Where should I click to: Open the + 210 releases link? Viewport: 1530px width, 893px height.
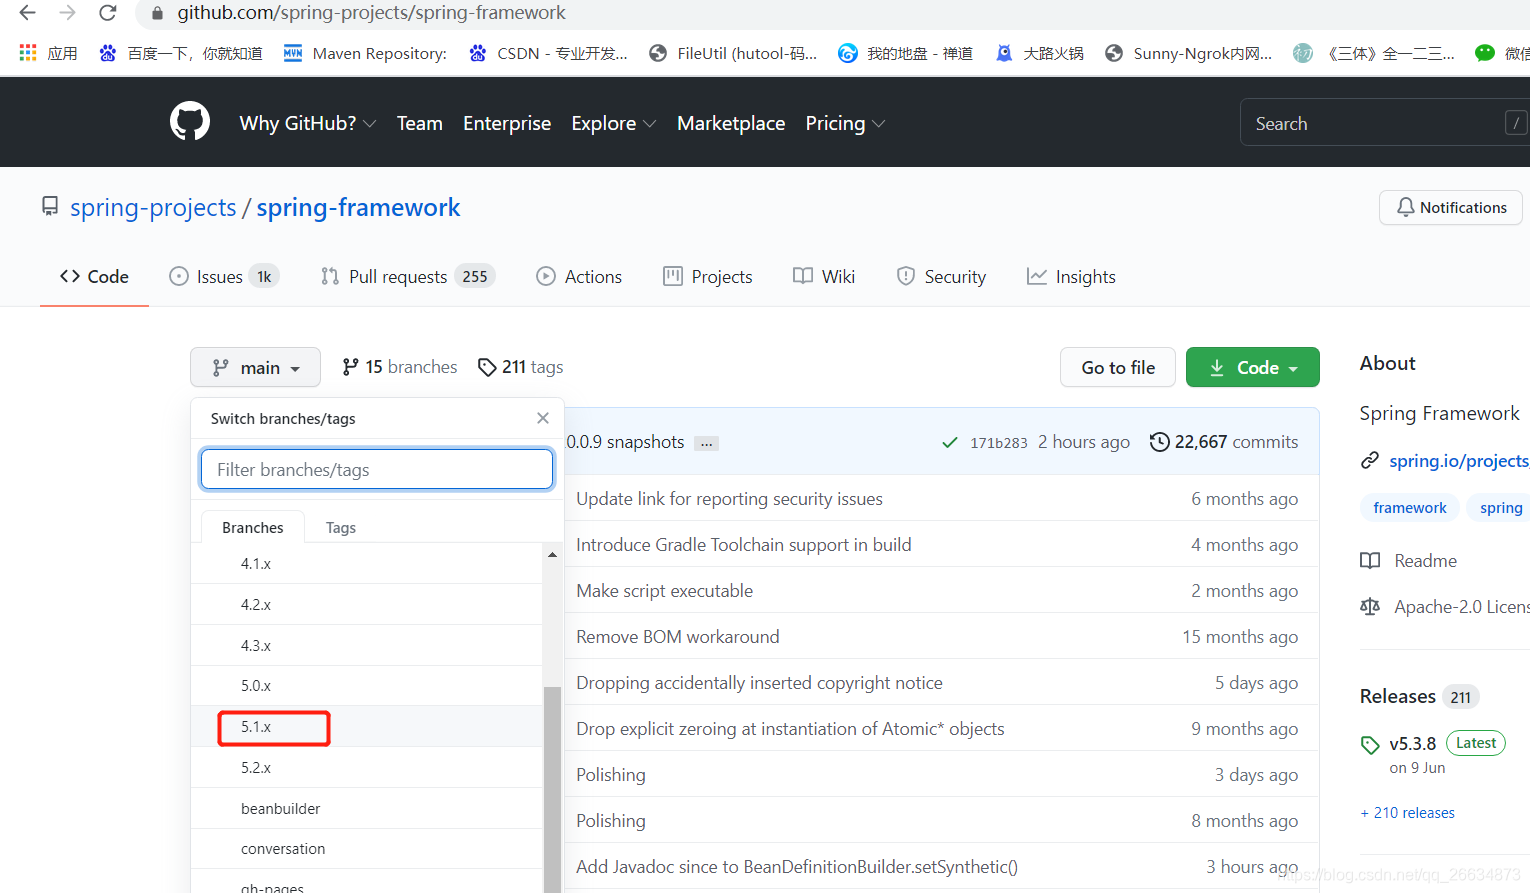1408,813
